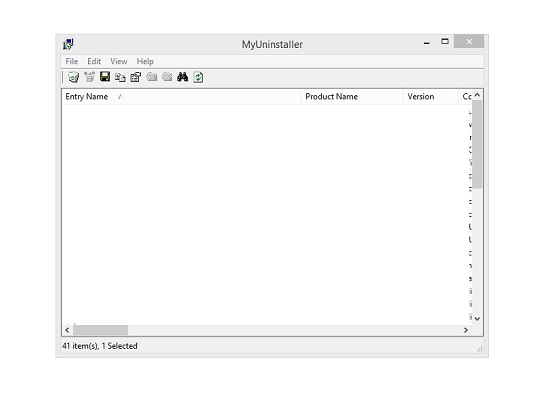Click the vertical scrollbar up arrow
The image size is (550, 396).
pyautogui.click(x=477, y=95)
